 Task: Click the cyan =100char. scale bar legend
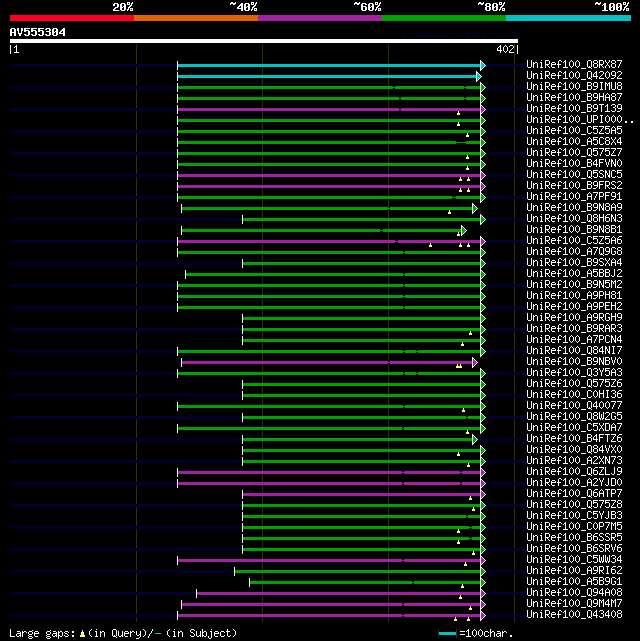pos(447,634)
